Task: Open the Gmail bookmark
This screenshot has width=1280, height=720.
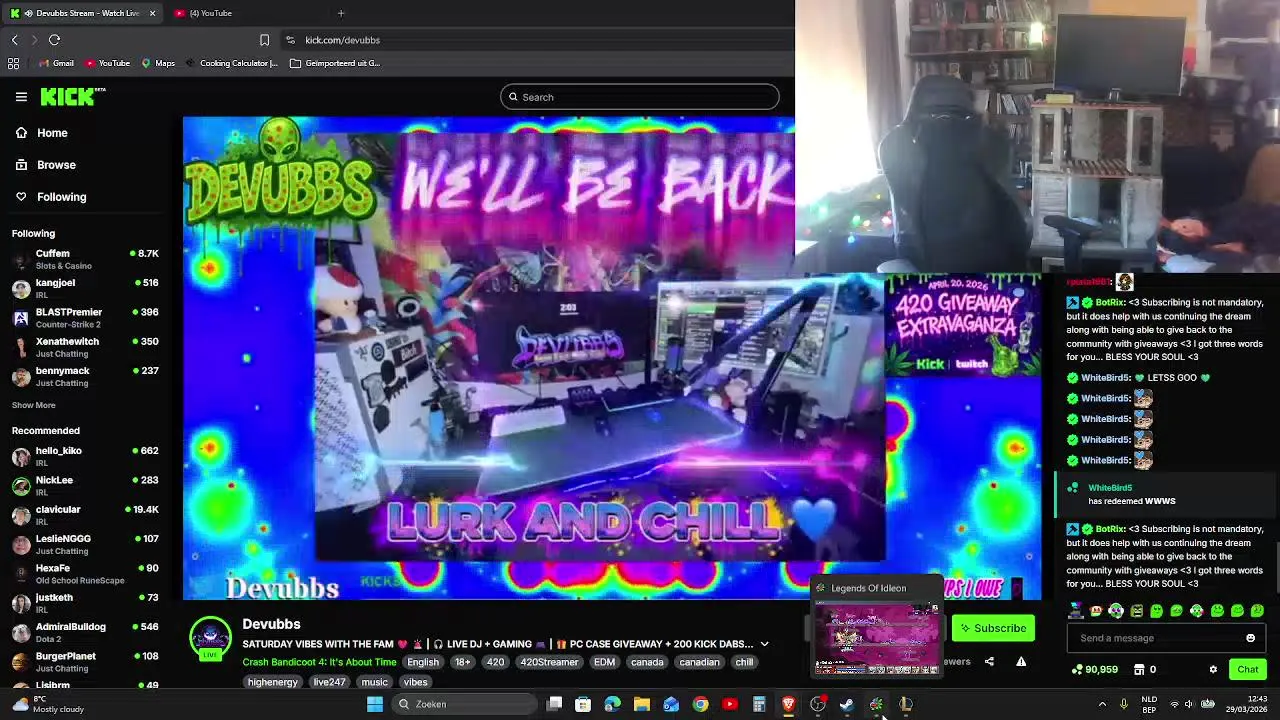Action: (x=56, y=63)
